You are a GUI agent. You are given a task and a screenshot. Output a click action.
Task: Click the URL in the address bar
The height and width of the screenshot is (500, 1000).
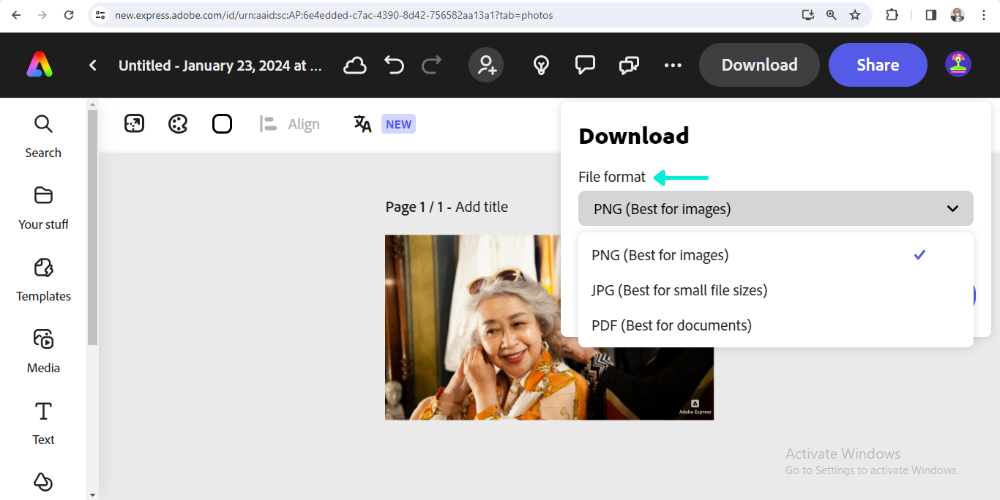click(x=334, y=15)
